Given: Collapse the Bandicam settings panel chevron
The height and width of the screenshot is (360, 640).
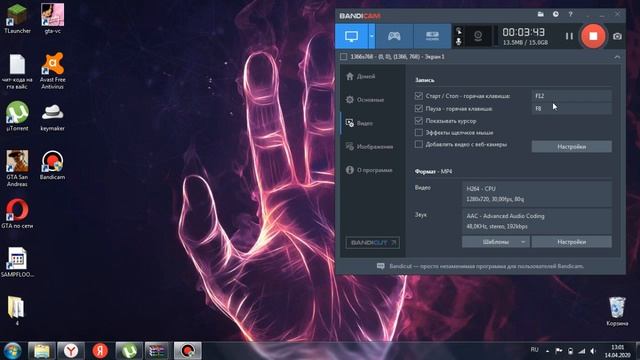Looking at the screenshot, I should coord(617,57).
